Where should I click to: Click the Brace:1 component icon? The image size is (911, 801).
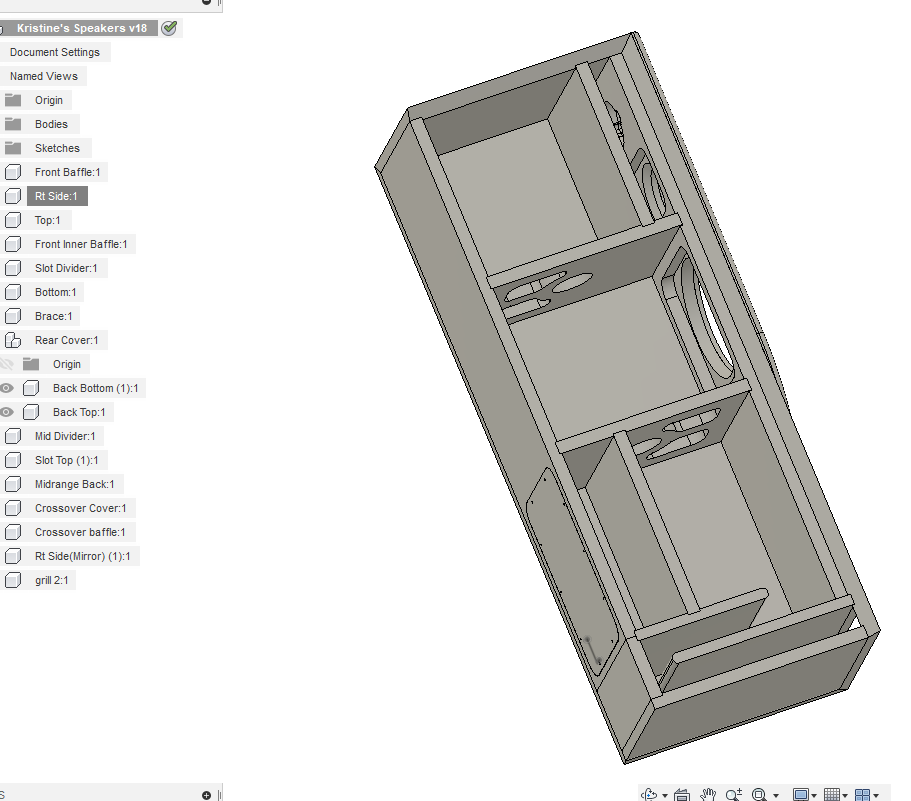[13, 316]
